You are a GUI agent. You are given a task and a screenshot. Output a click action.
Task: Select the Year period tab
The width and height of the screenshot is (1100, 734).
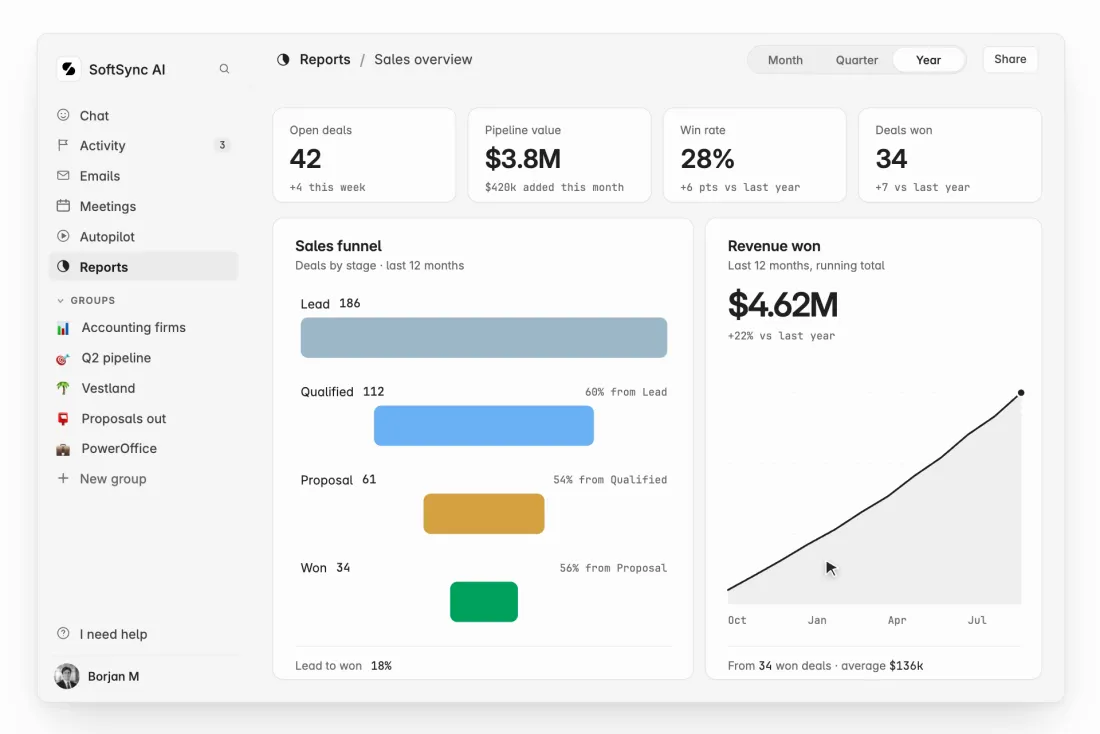[928, 60]
